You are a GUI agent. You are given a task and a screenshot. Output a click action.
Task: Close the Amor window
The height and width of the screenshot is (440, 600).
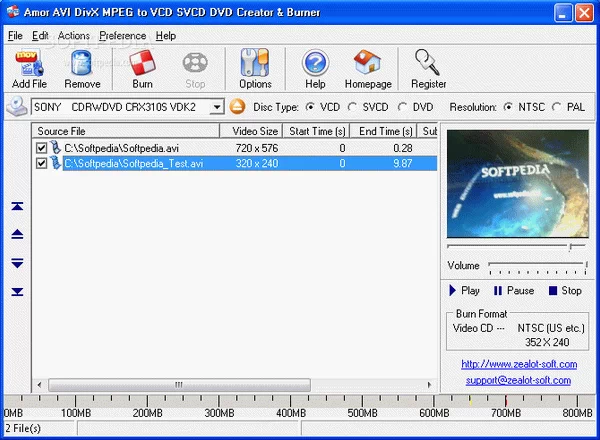pos(584,13)
